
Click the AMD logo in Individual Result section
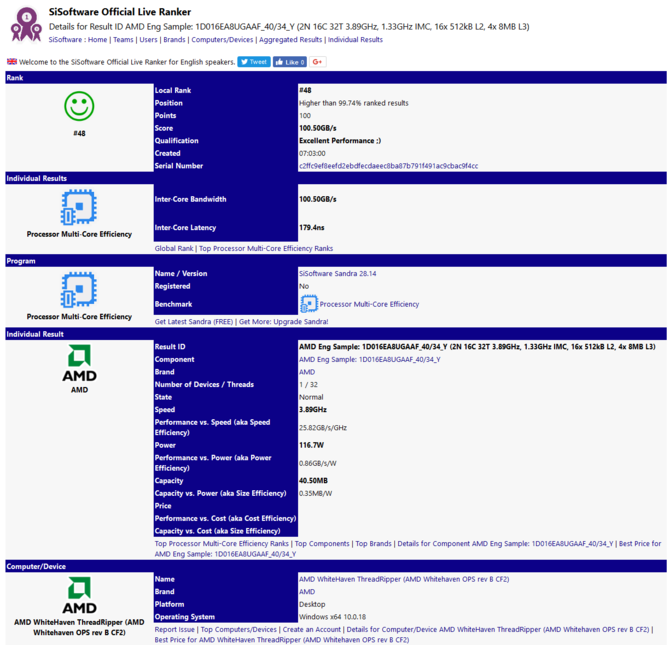coord(79,364)
